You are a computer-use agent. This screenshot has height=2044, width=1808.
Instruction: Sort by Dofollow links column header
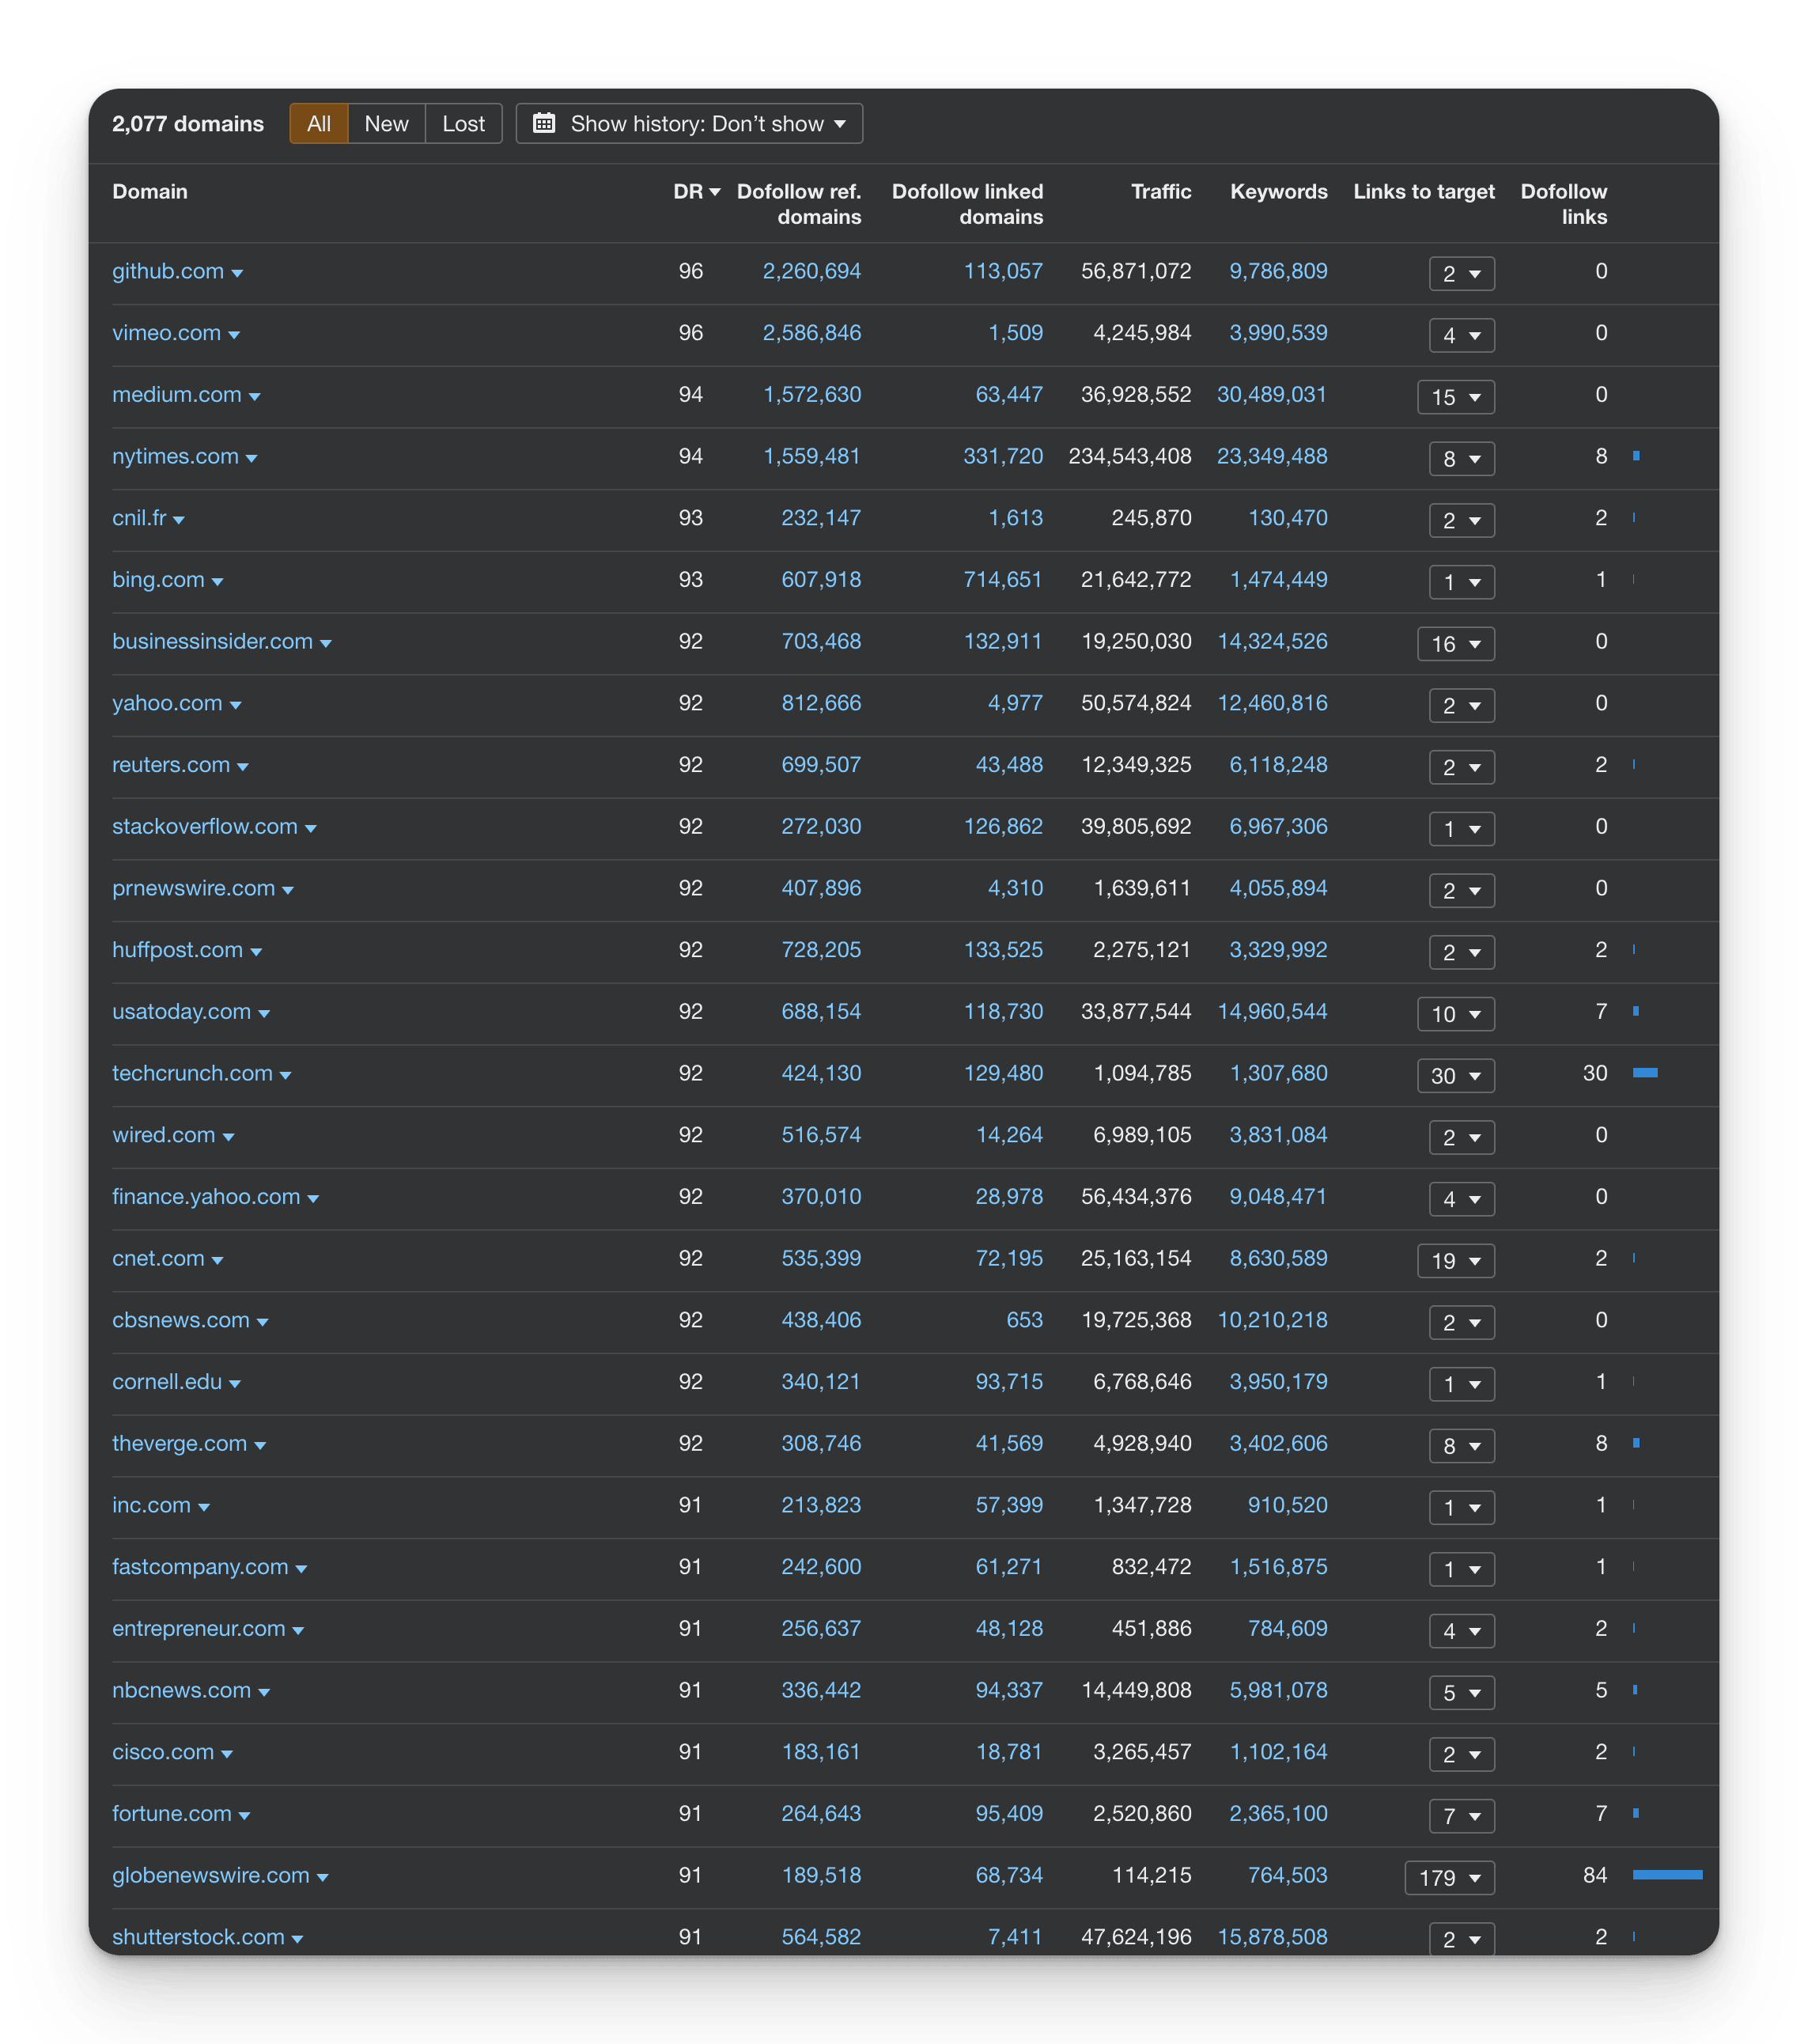[1564, 204]
